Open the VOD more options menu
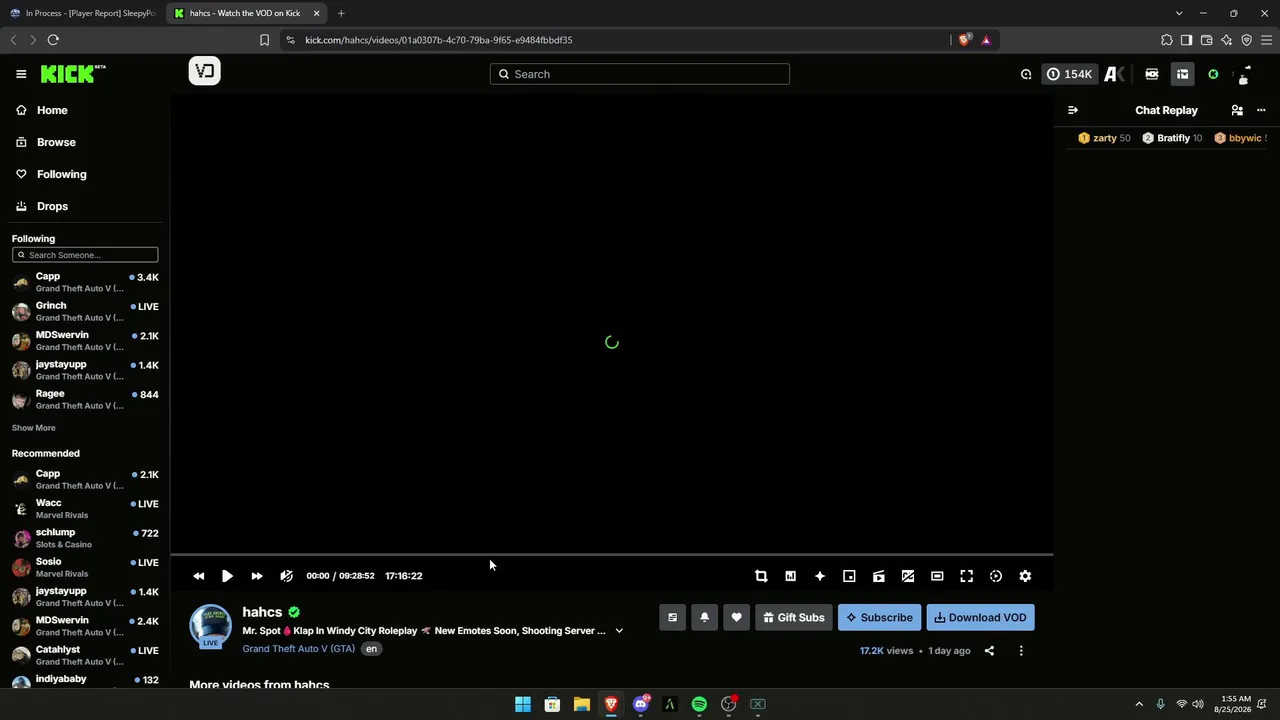Image resolution: width=1280 pixels, height=720 pixels. pos(1021,651)
